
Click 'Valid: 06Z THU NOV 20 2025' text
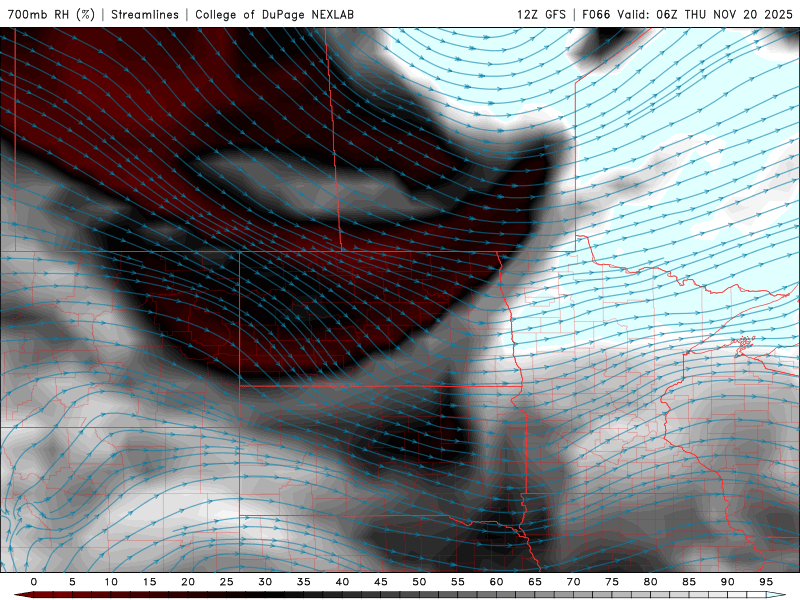click(x=705, y=14)
